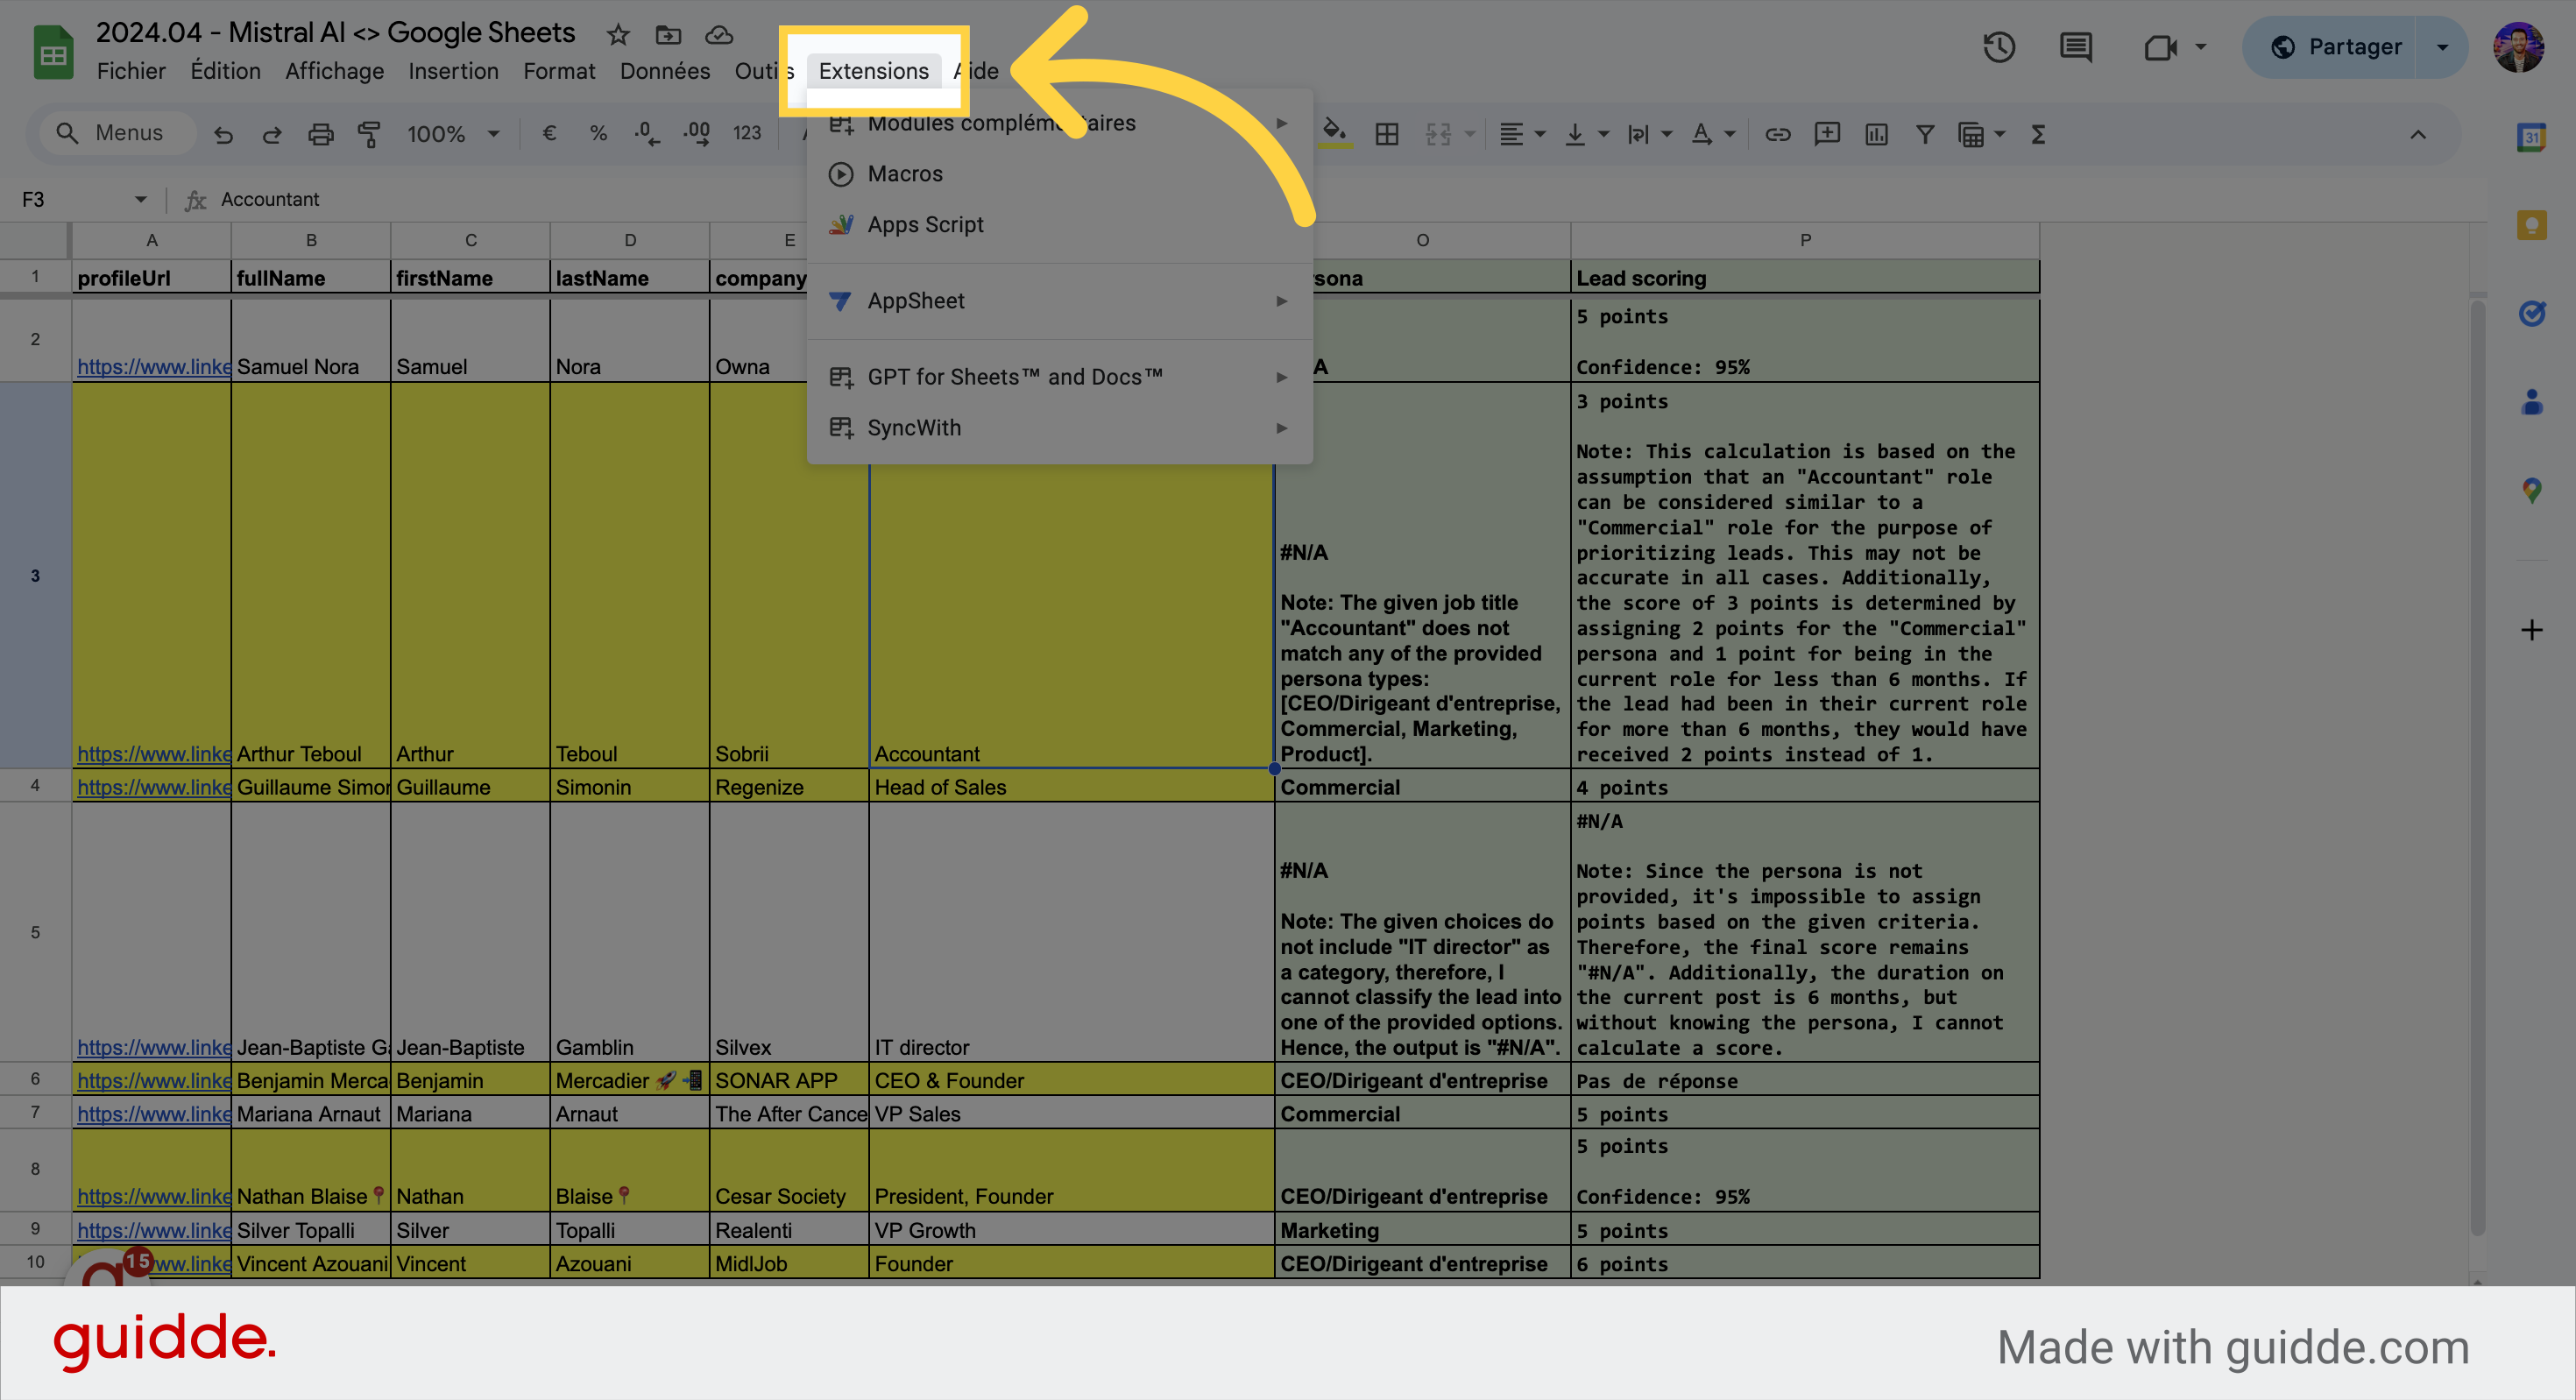Select the paint format roller icon
Viewport: 2576px width, 1400px height.
[369, 134]
